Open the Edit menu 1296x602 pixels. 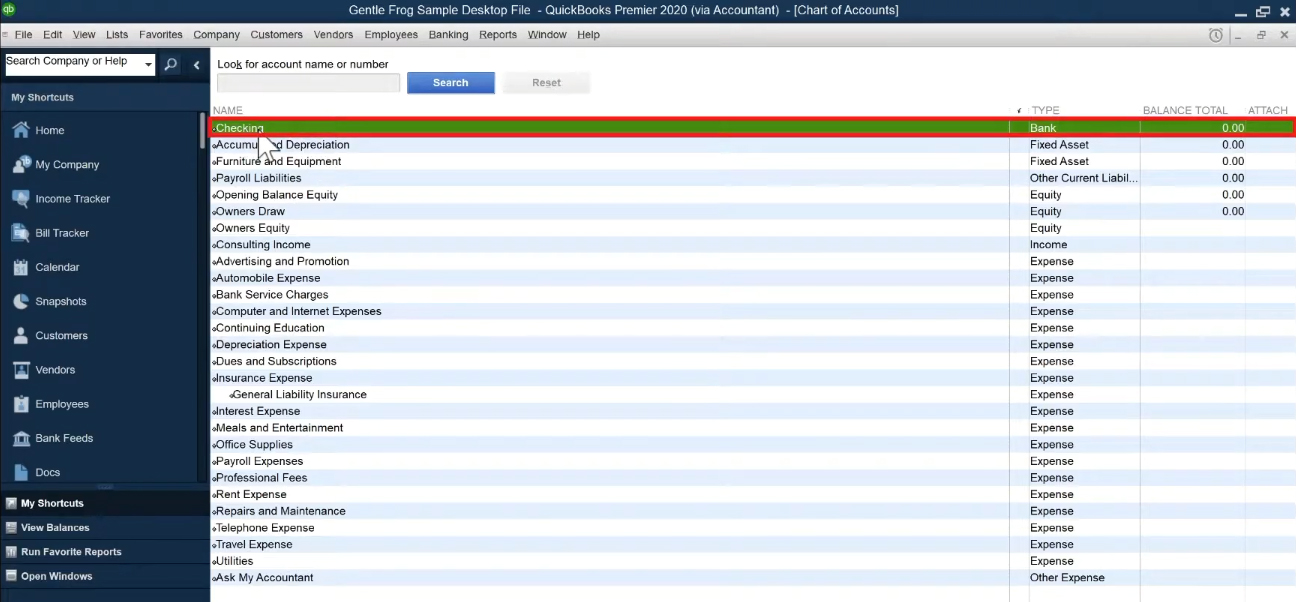[52, 35]
